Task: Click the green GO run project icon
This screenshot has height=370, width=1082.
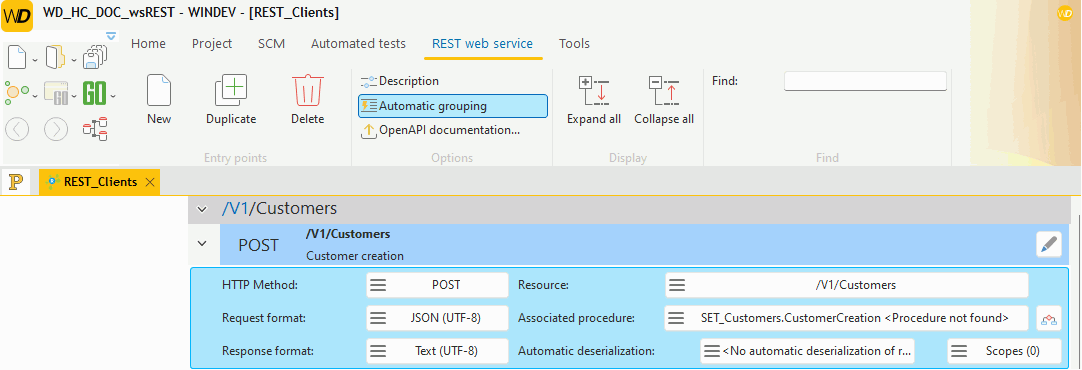Action: pos(95,92)
